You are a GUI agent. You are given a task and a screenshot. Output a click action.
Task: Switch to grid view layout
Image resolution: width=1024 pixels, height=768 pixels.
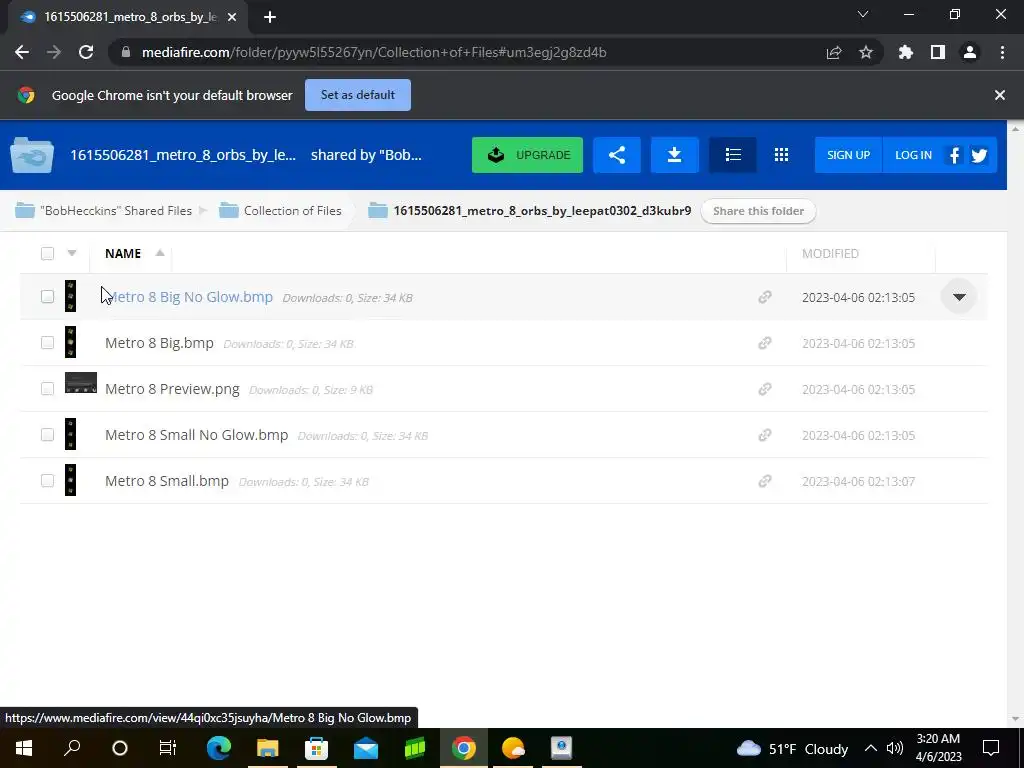pyautogui.click(x=781, y=155)
